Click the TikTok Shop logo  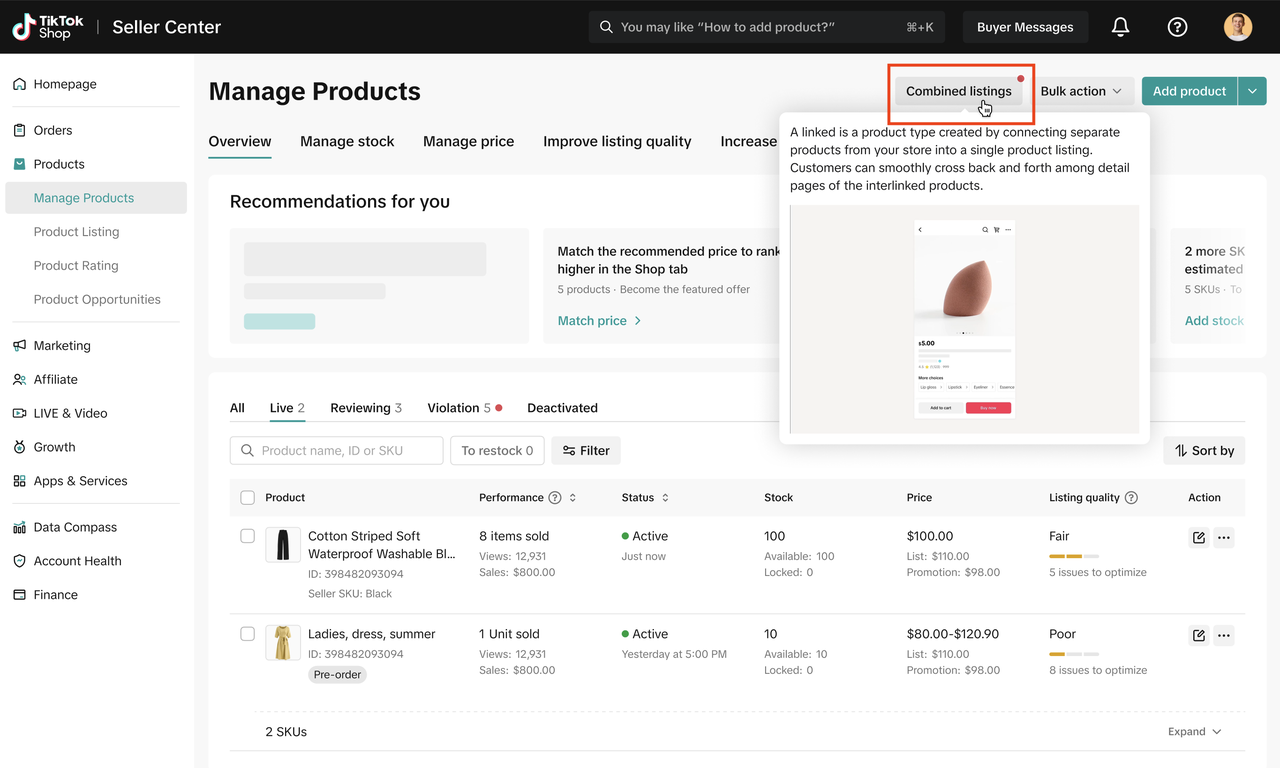(48, 27)
